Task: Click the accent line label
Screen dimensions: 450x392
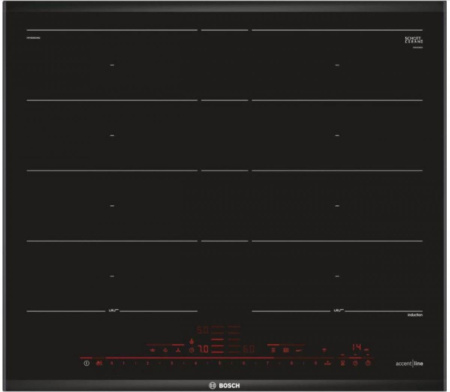Action: (x=409, y=363)
